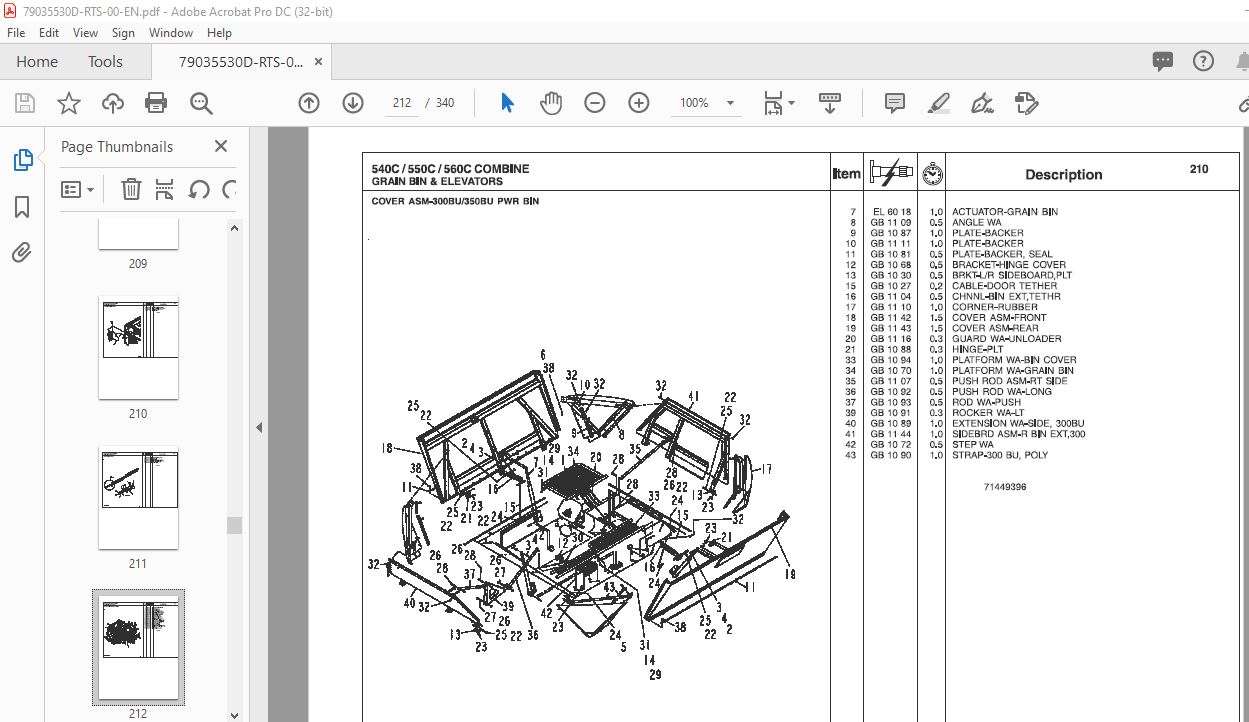
Task: Add a sticky note comment
Action: [x=895, y=103]
